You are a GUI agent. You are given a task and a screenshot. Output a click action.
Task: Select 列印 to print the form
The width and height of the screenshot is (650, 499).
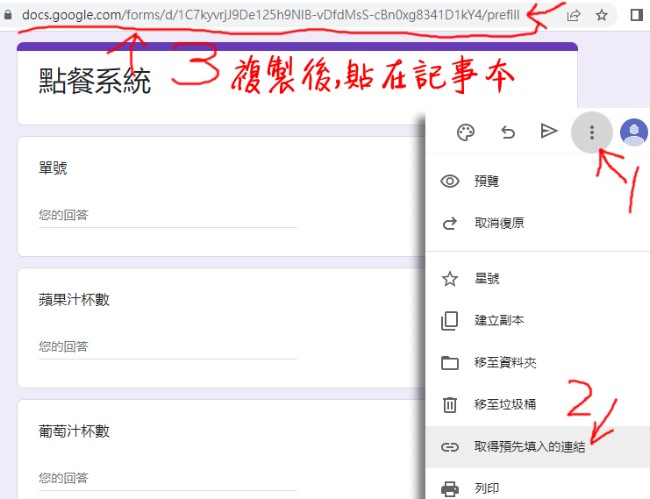(487, 488)
